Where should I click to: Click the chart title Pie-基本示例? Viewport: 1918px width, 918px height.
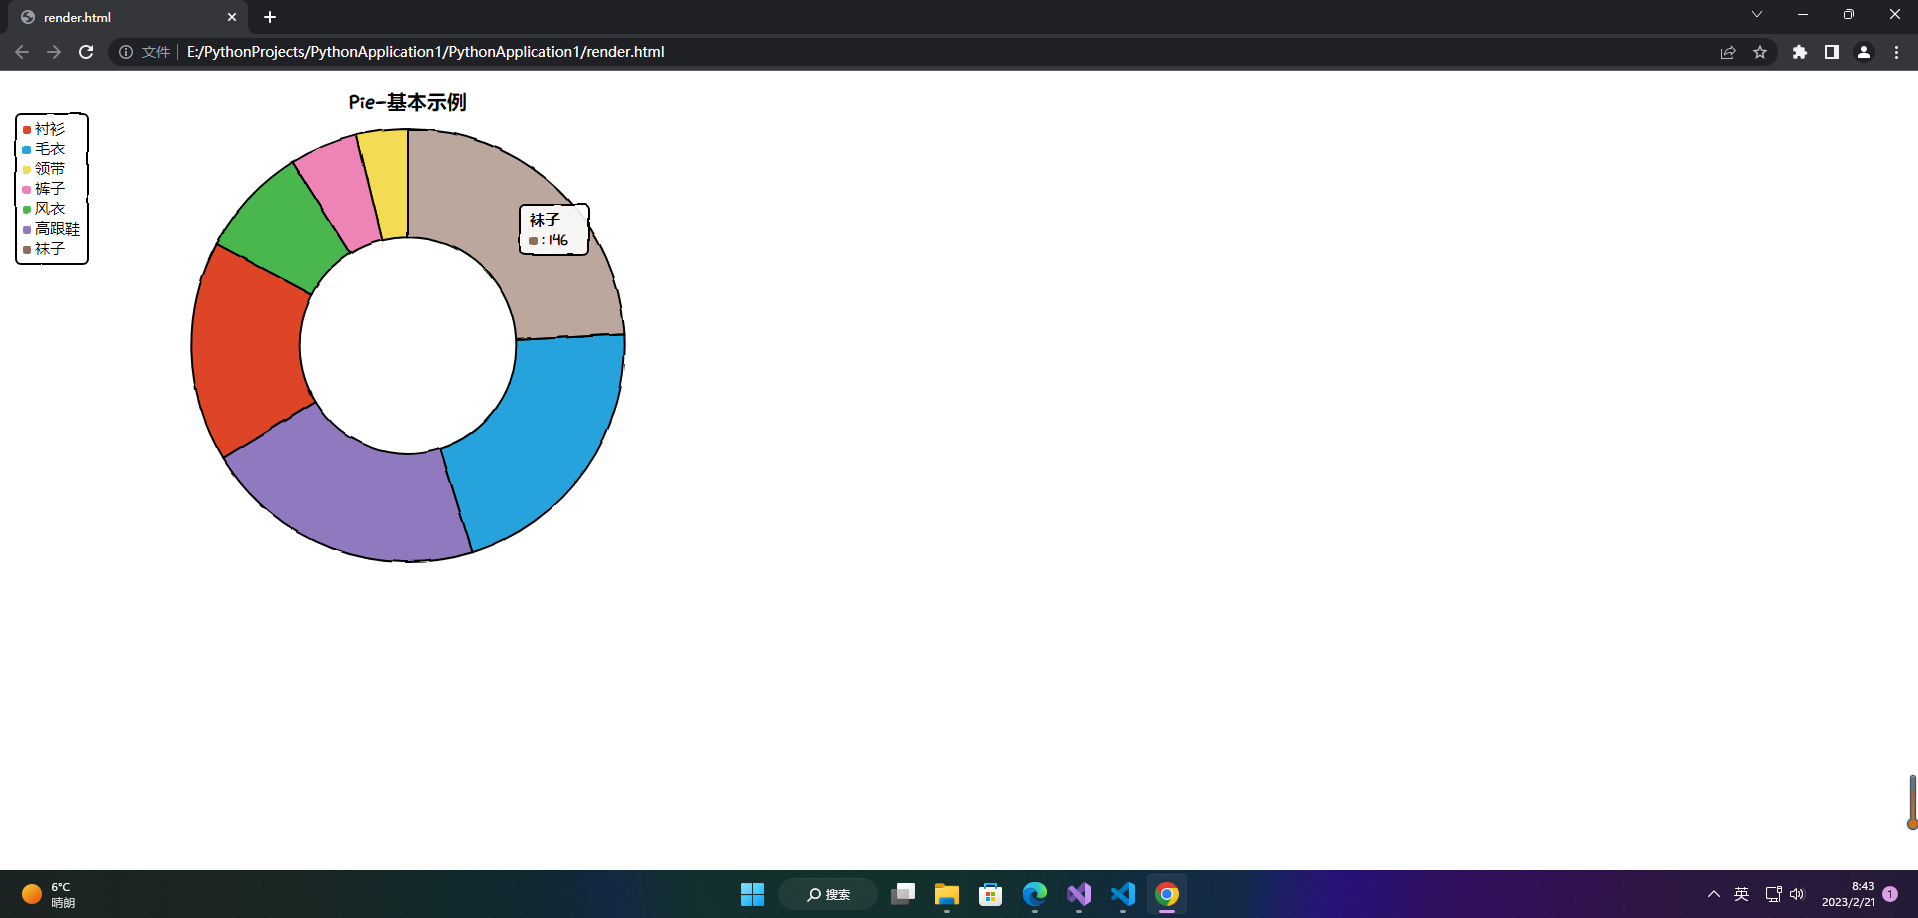407,102
